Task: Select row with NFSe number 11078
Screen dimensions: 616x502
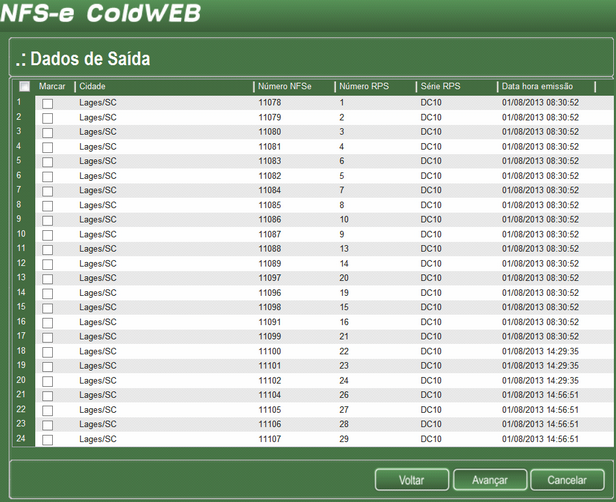Action: click(x=270, y=103)
